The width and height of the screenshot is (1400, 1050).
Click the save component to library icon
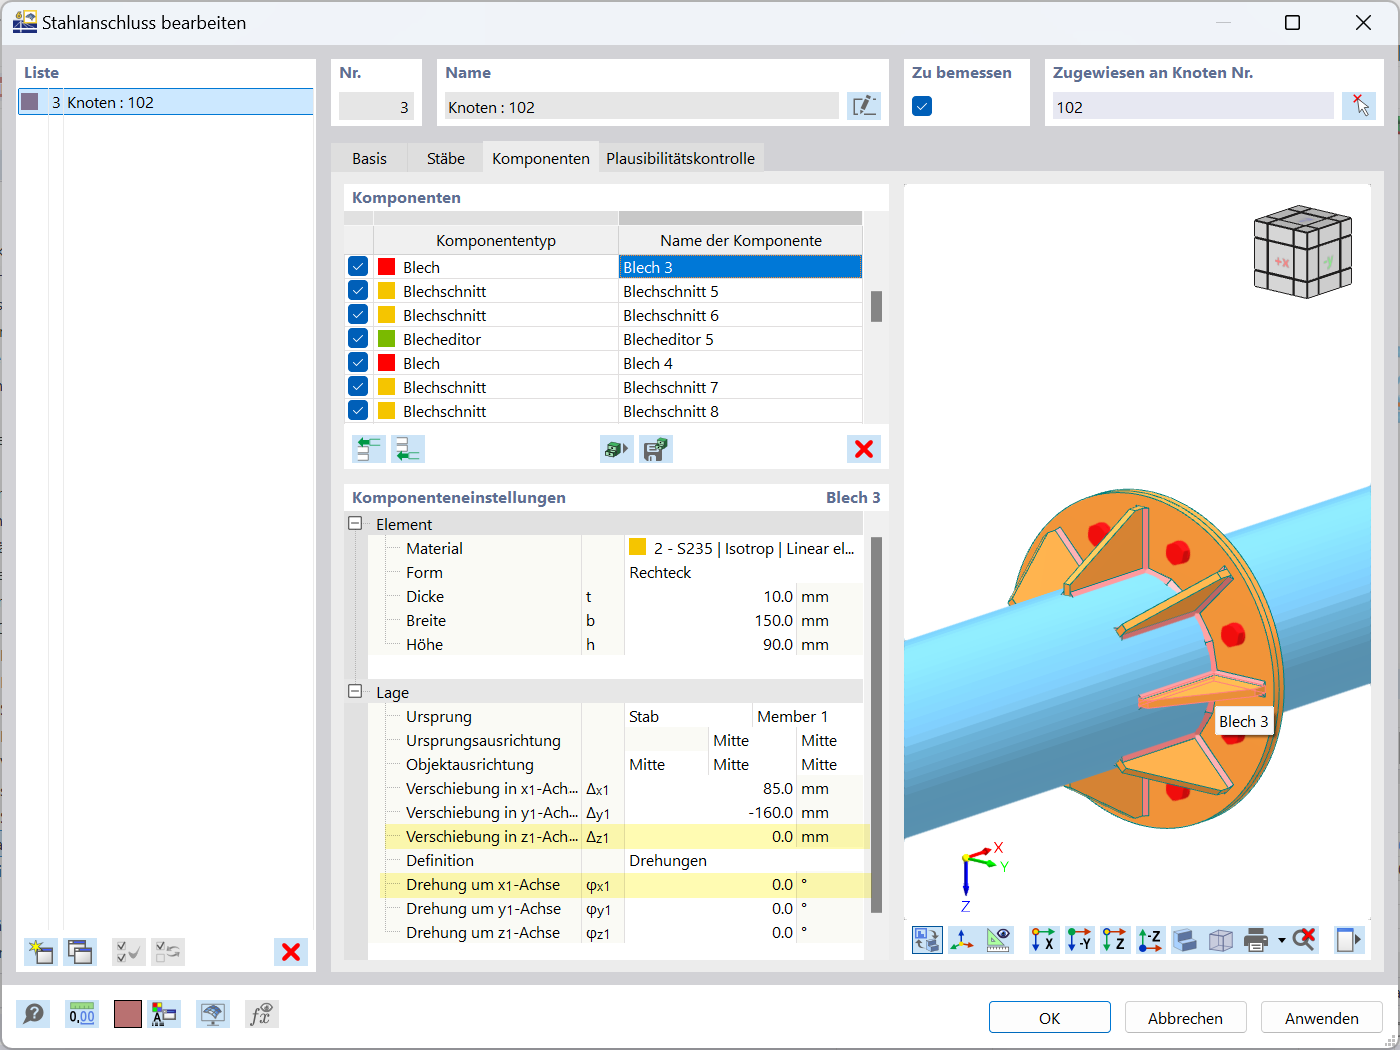coord(655,449)
